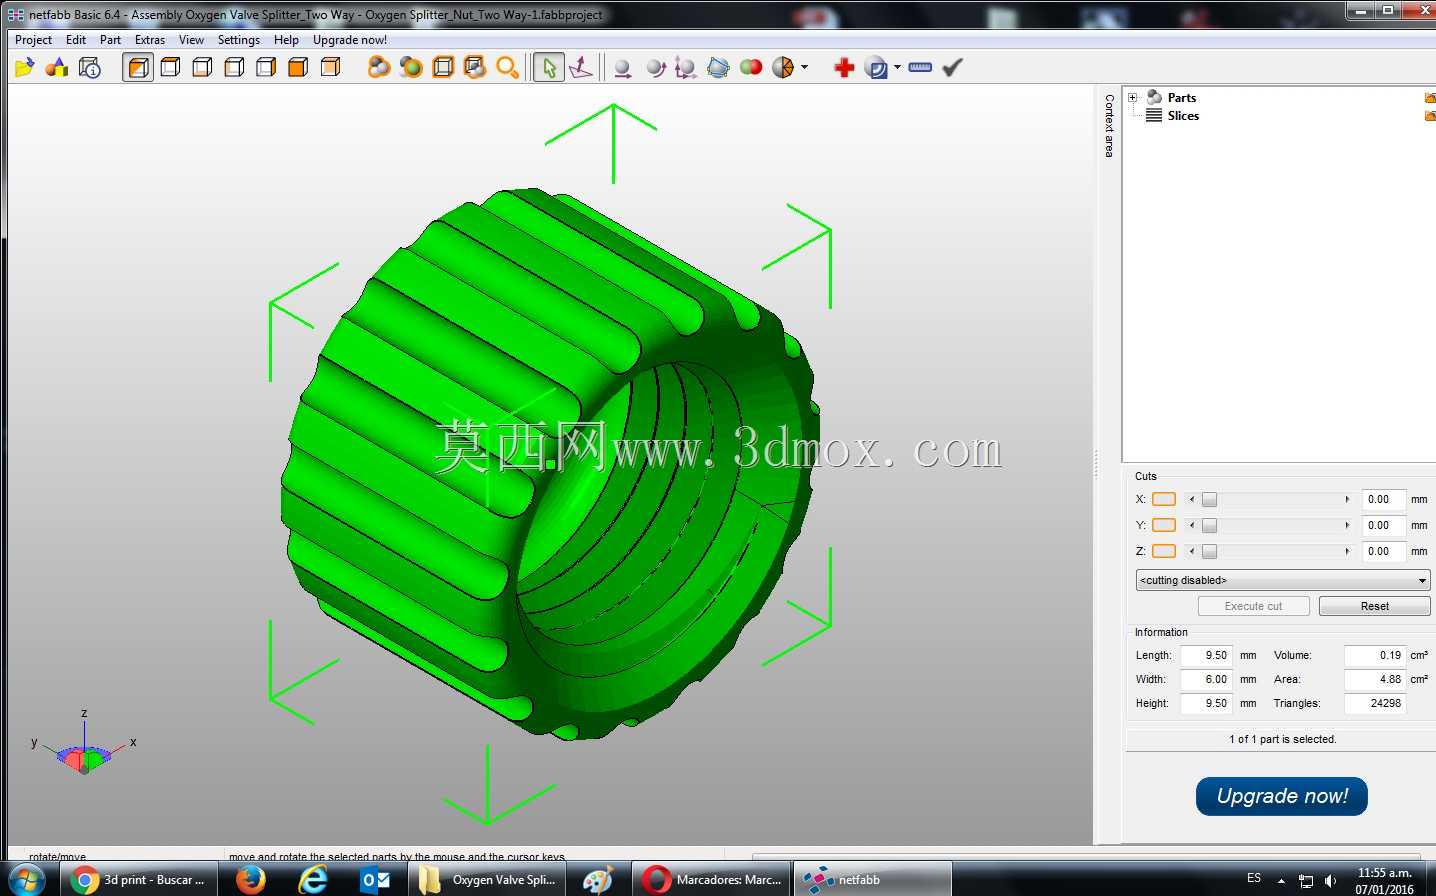Click the blue measurement analysis icon

[876, 68]
